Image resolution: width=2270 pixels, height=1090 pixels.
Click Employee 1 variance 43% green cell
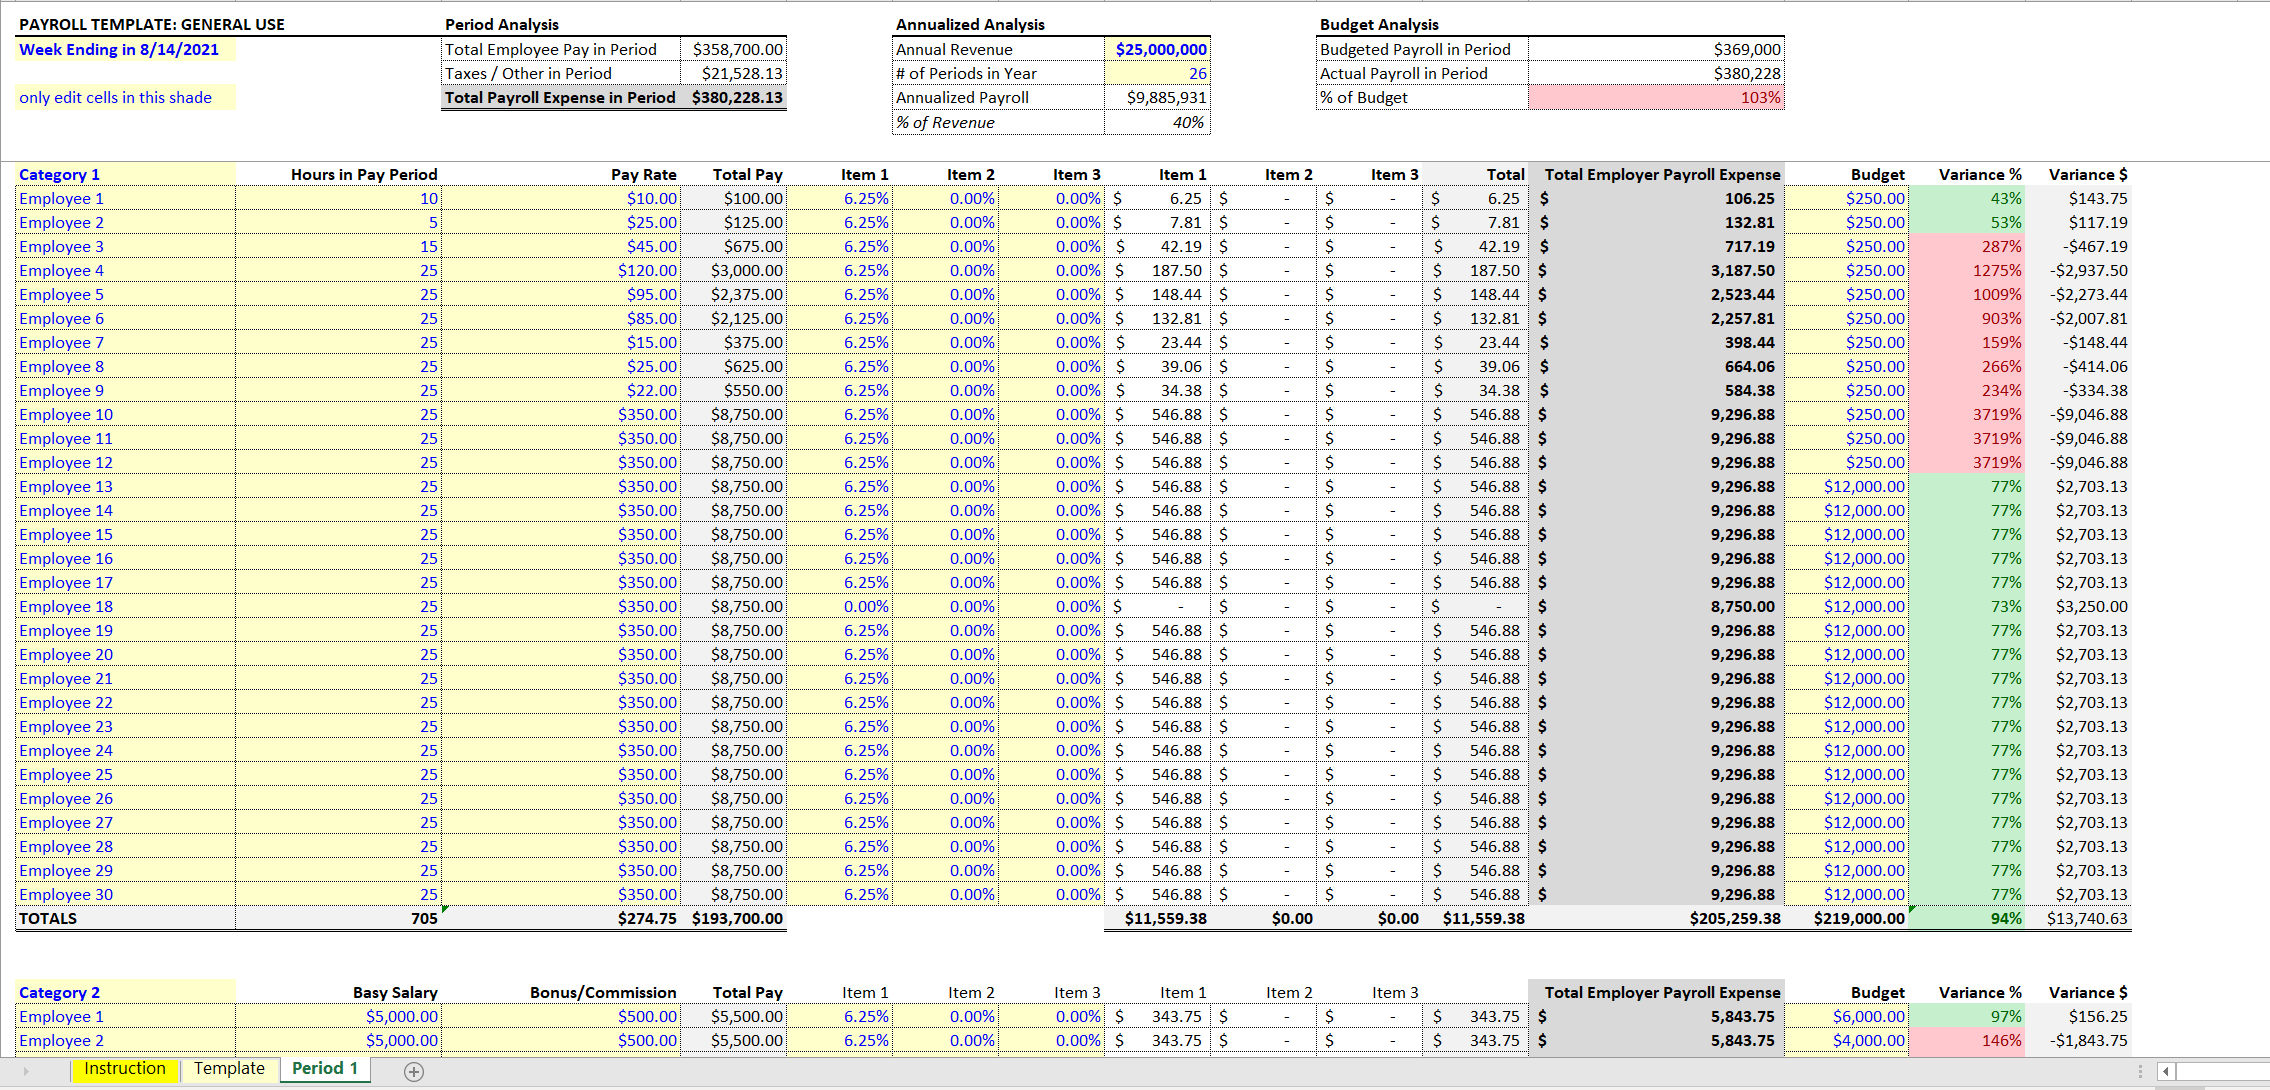point(1966,198)
